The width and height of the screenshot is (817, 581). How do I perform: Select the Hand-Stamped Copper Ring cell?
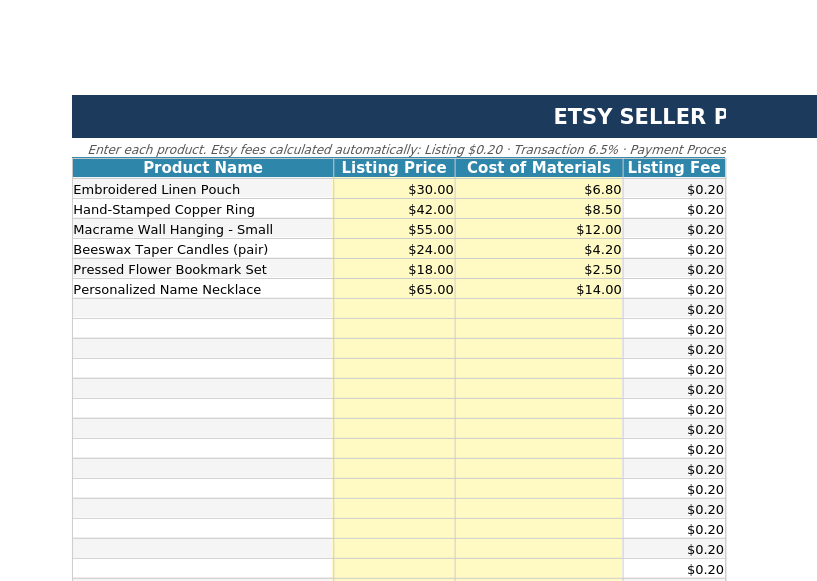click(203, 209)
